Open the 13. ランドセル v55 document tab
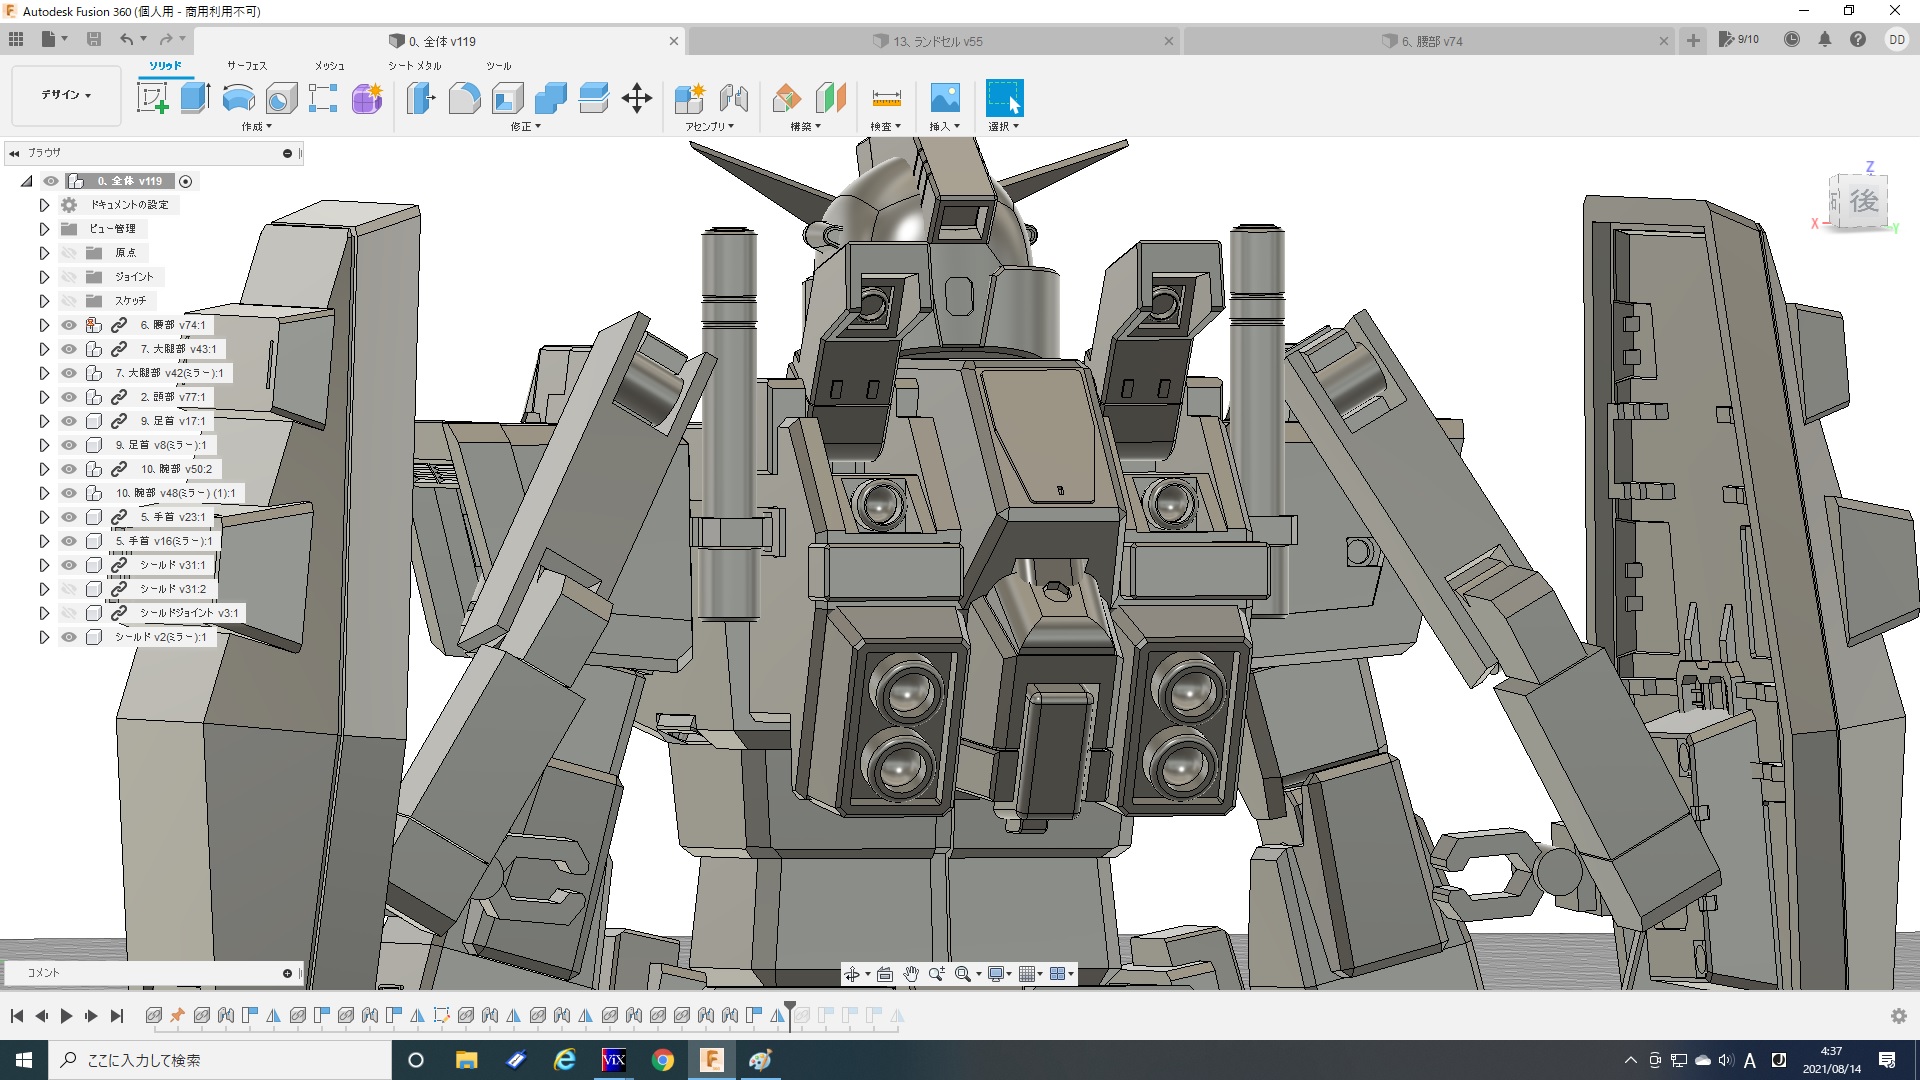The height and width of the screenshot is (1080, 1920). pyautogui.click(x=937, y=41)
